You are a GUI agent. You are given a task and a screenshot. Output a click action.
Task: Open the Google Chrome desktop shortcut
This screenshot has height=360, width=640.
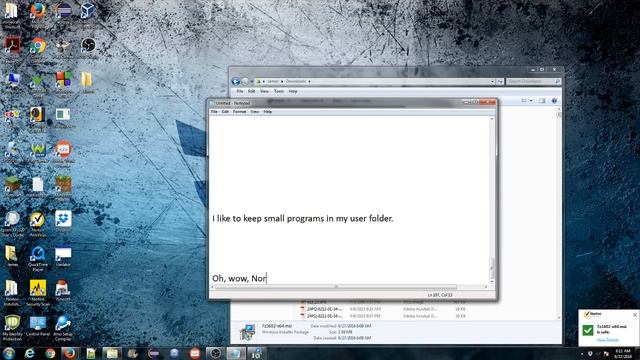click(x=38, y=46)
